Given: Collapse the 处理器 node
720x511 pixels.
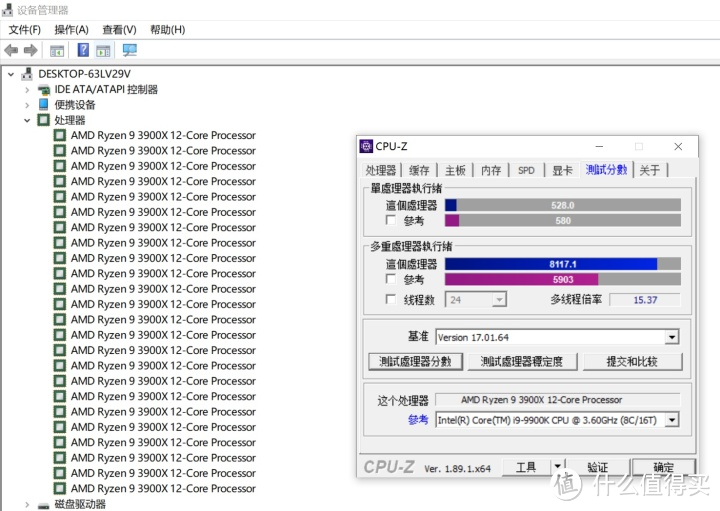Looking at the screenshot, I should 27,120.
